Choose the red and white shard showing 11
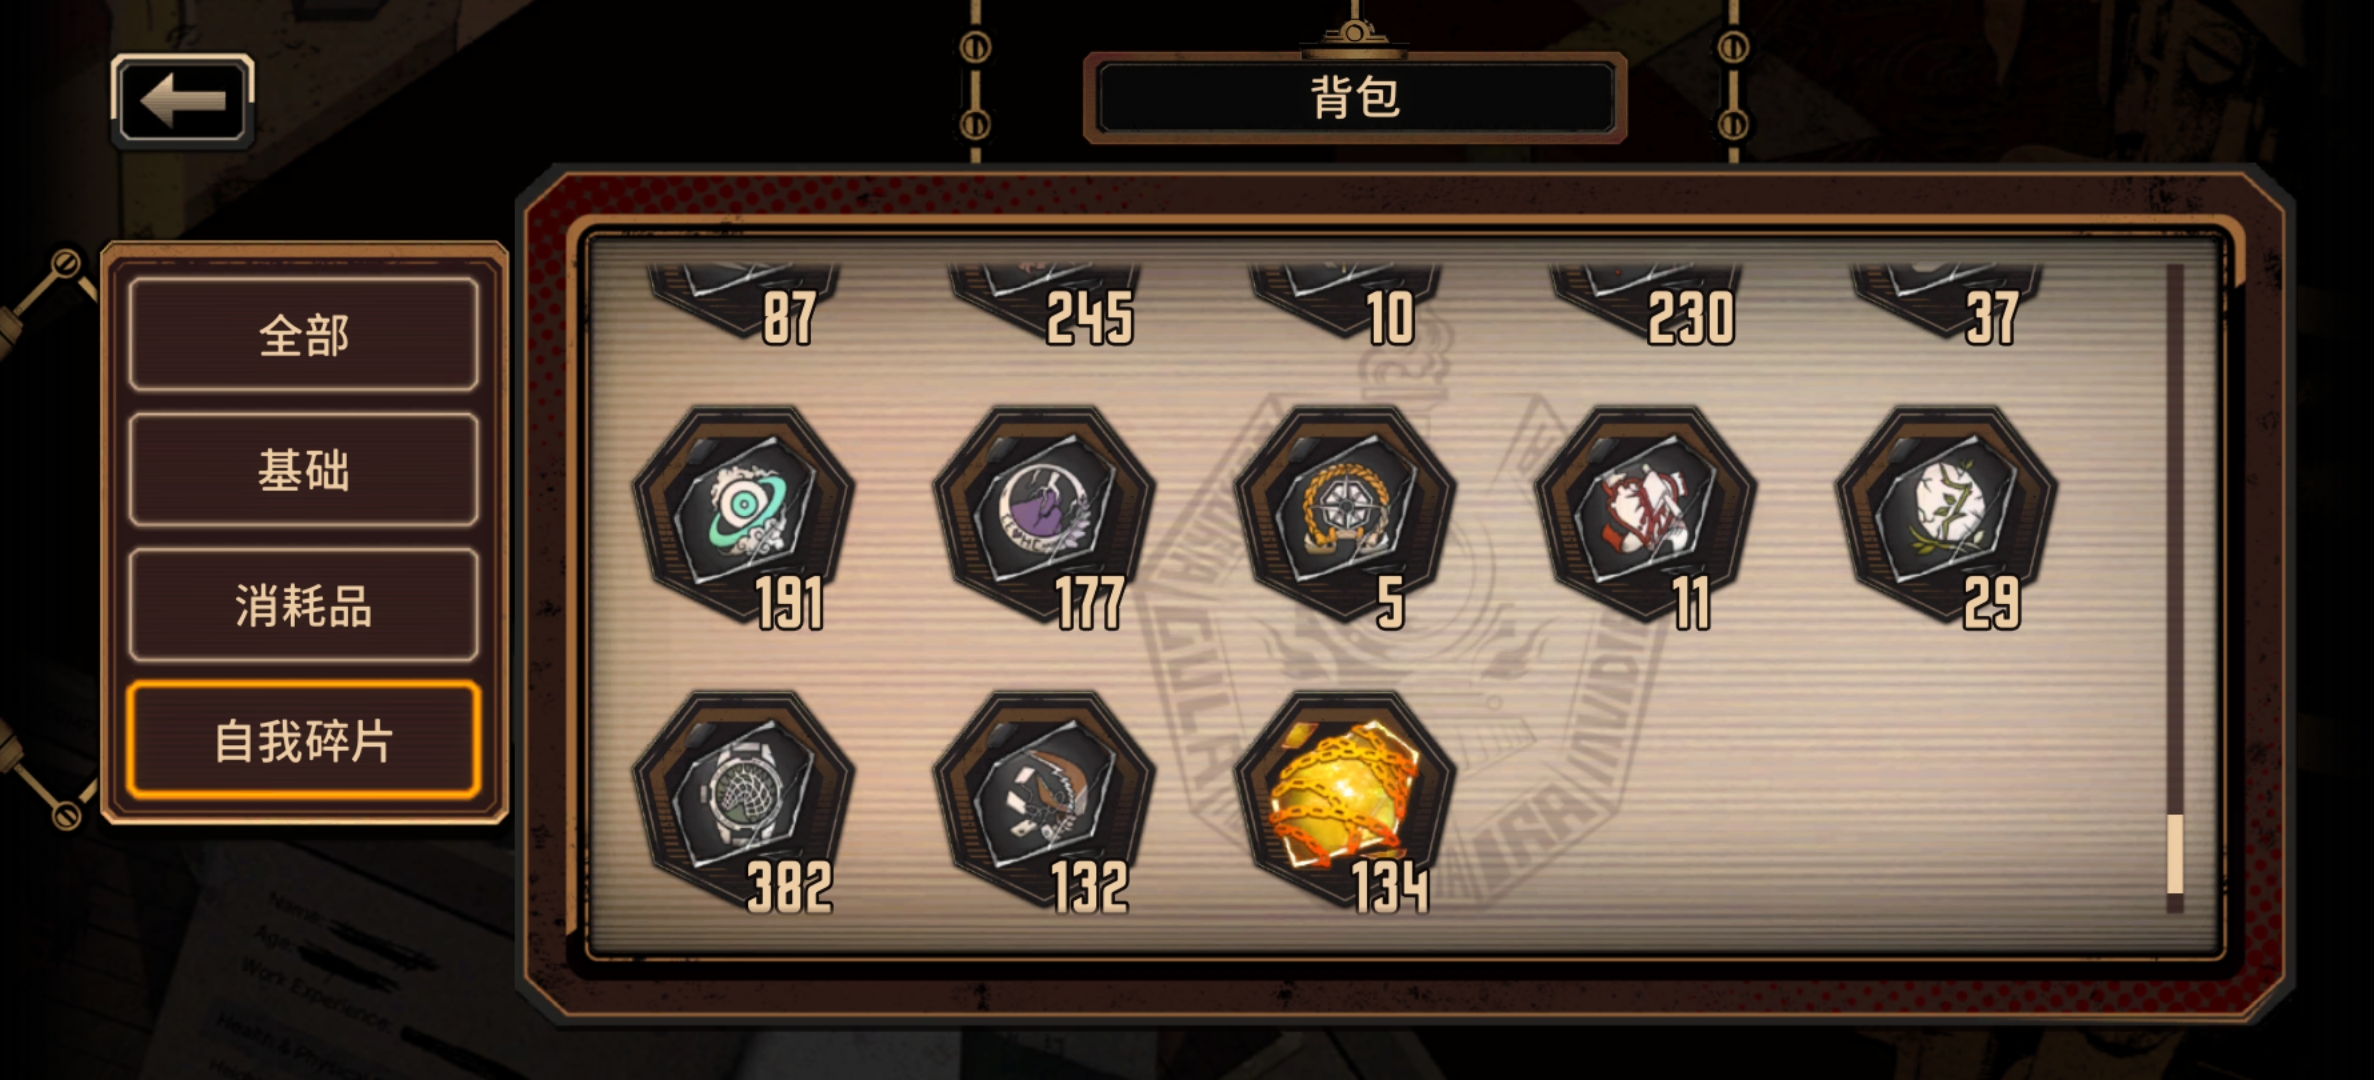 [x=1646, y=515]
